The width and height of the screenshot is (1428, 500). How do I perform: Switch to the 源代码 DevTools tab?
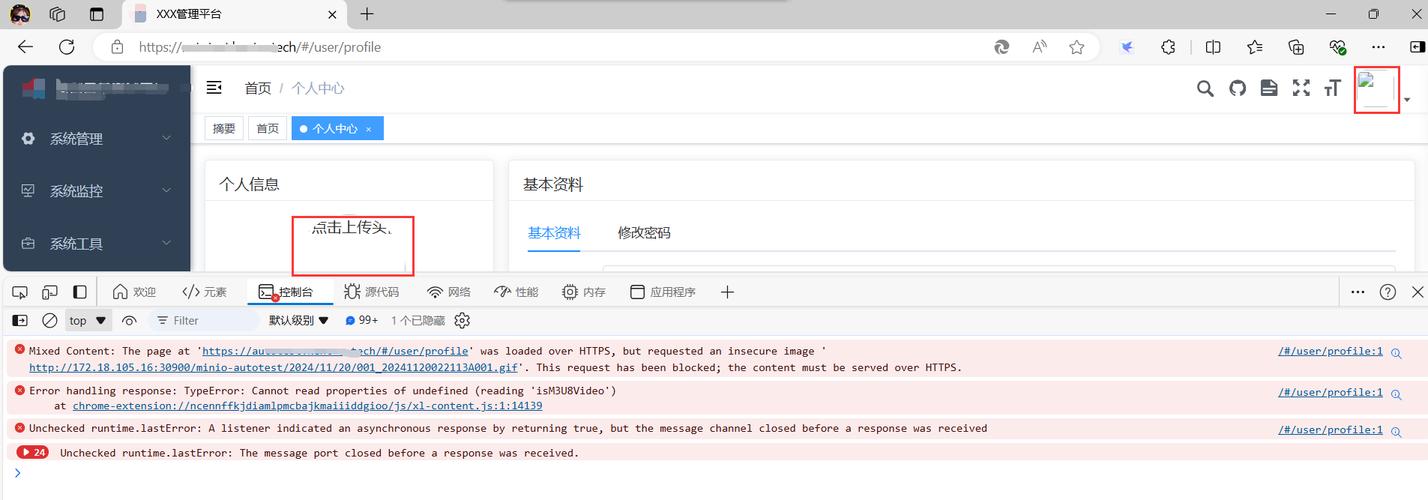click(x=371, y=292)
